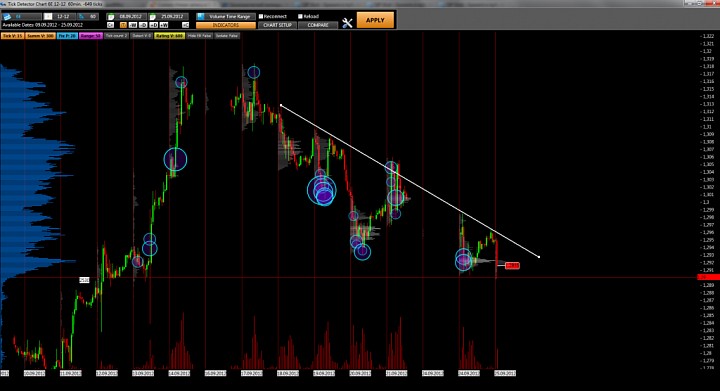Viewport: 720px width, 391px height.
Task: Switch to the CHART SETUP tab
Action: click(x=277, y=25)
